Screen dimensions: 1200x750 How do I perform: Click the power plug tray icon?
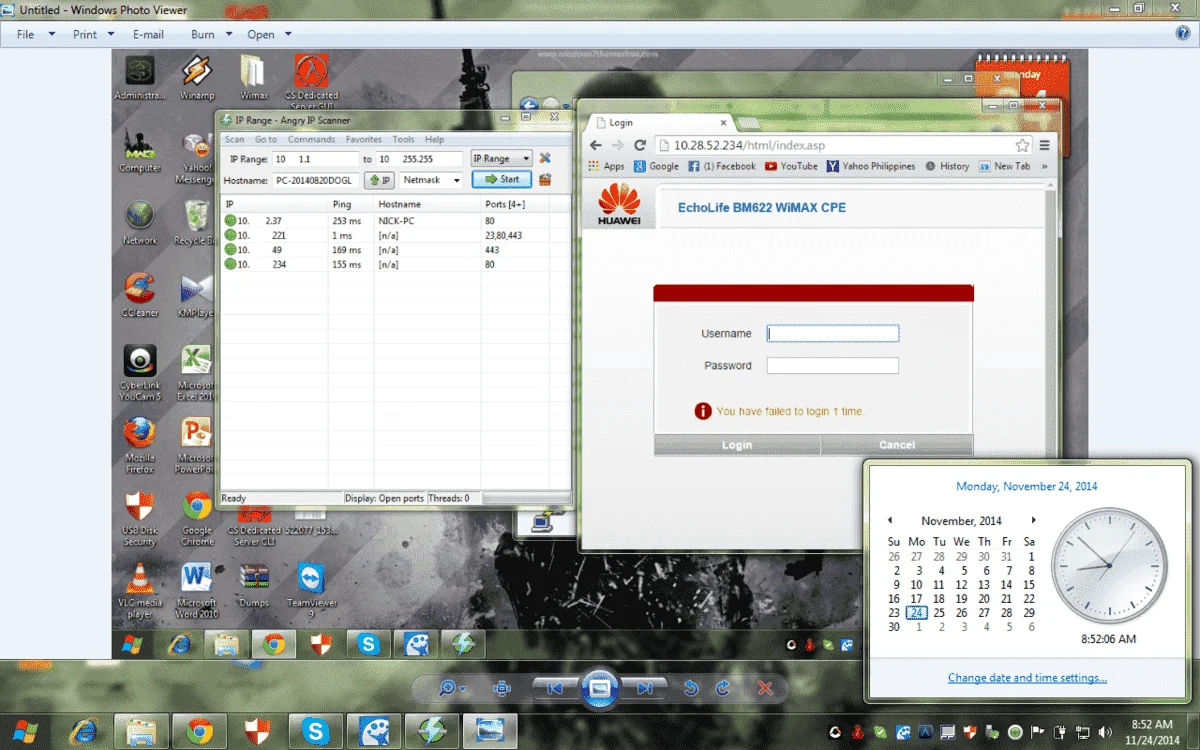click(x=1058, y=732)
